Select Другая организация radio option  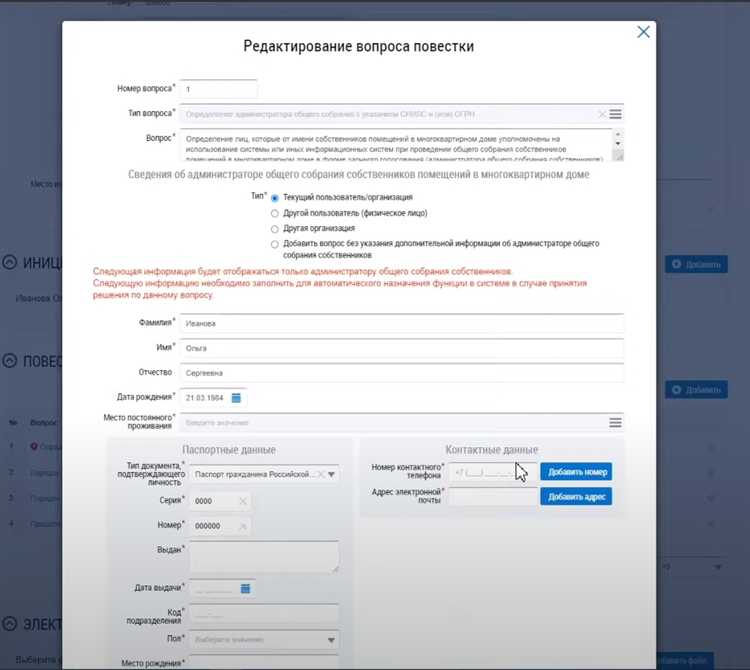tap(275, 229)
